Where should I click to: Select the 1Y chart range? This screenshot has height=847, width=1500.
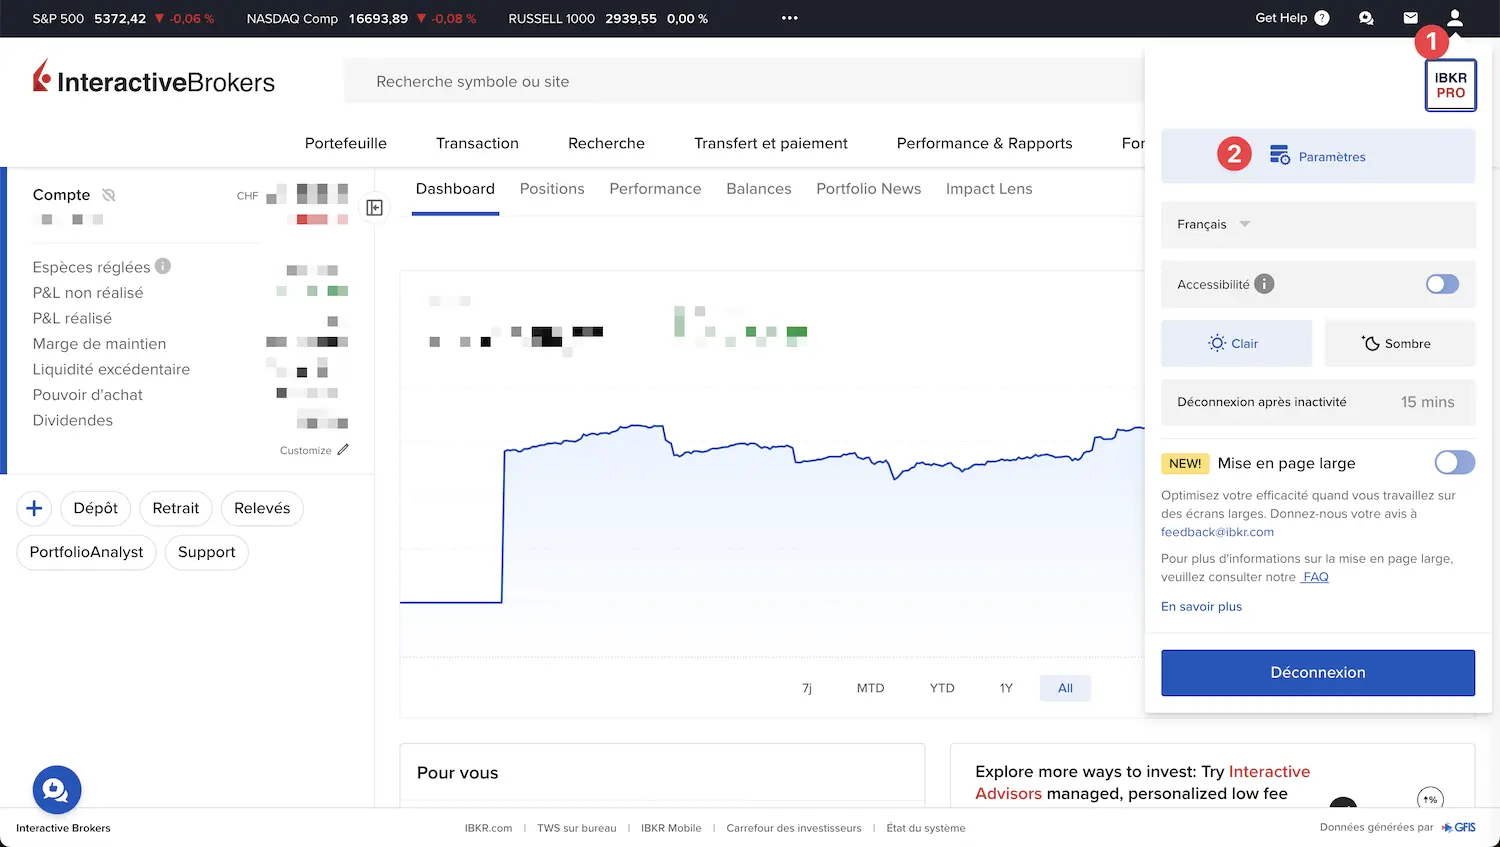(x=1006, y=688)
